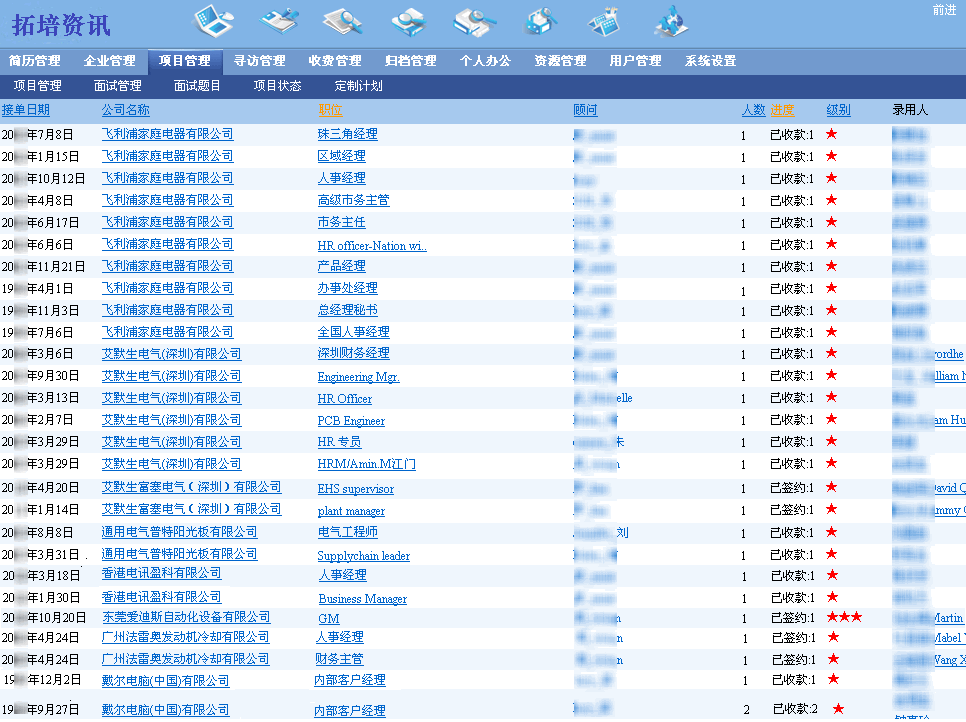Open the 资源管理 main menu
966x722 pixels.
(x=561, y=61)
